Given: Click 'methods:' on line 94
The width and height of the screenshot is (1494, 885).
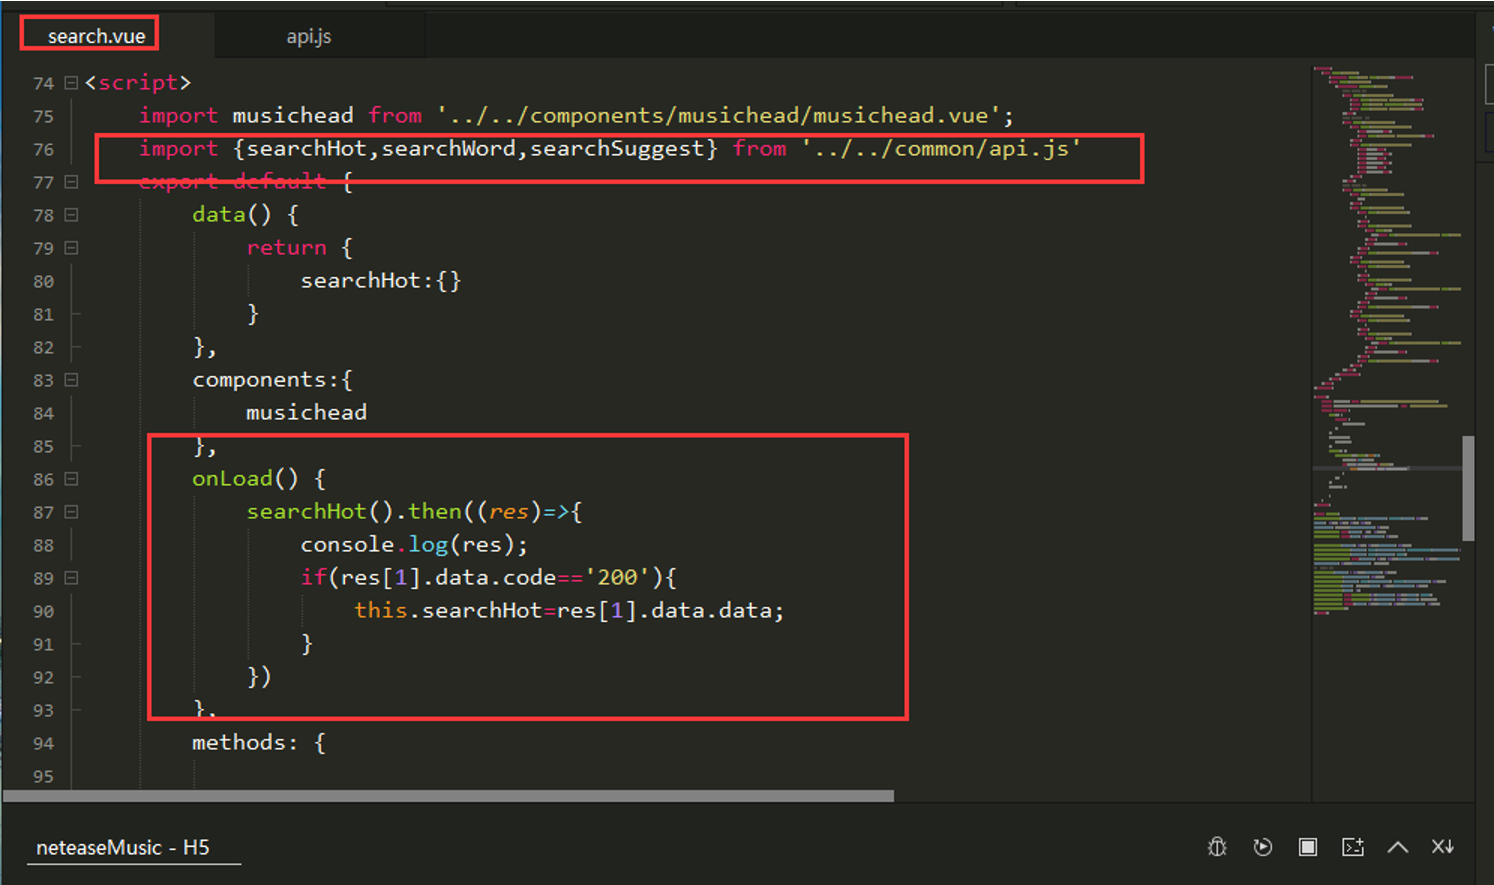Looking at the screenshot, I should point(245,743).
